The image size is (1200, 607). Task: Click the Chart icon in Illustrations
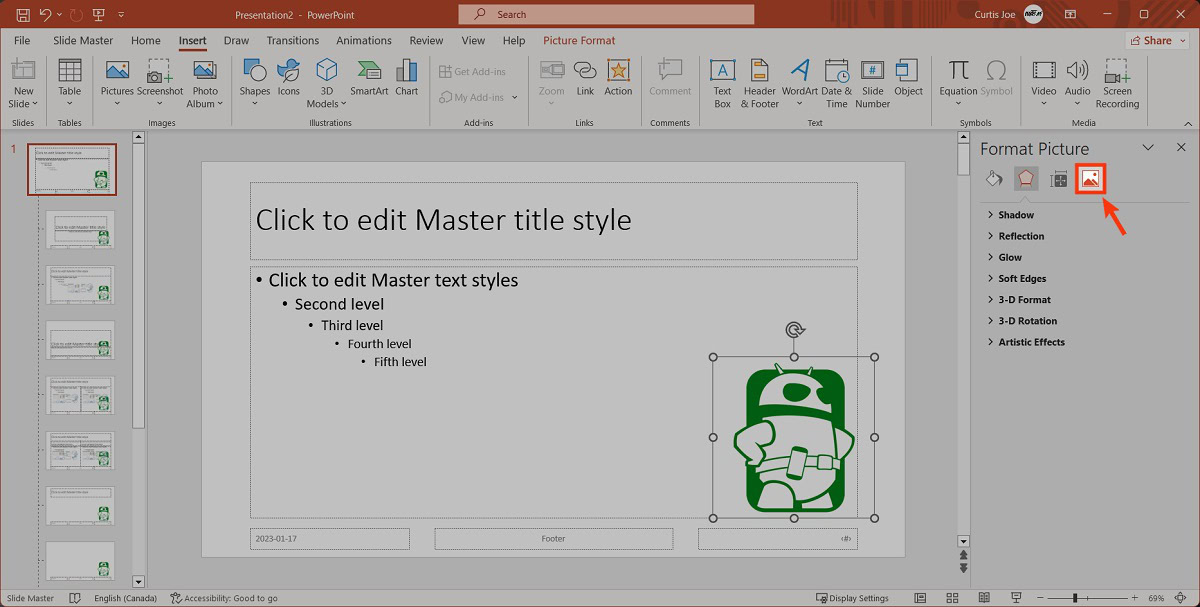[406, 79]
